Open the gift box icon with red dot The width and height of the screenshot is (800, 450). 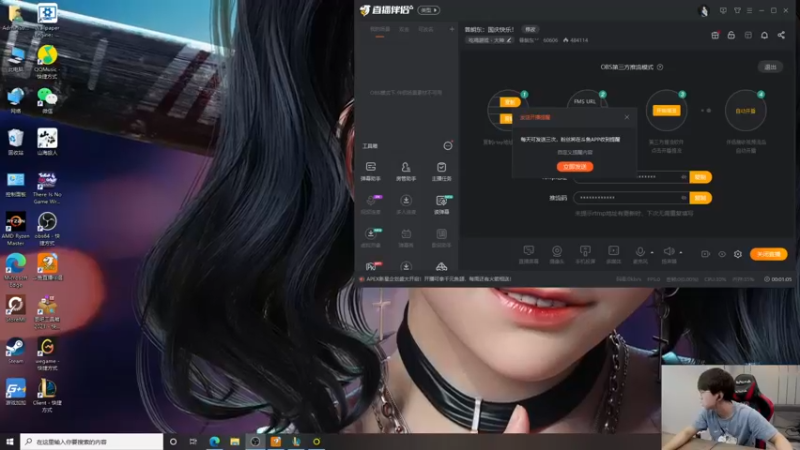tap(715, 35)
